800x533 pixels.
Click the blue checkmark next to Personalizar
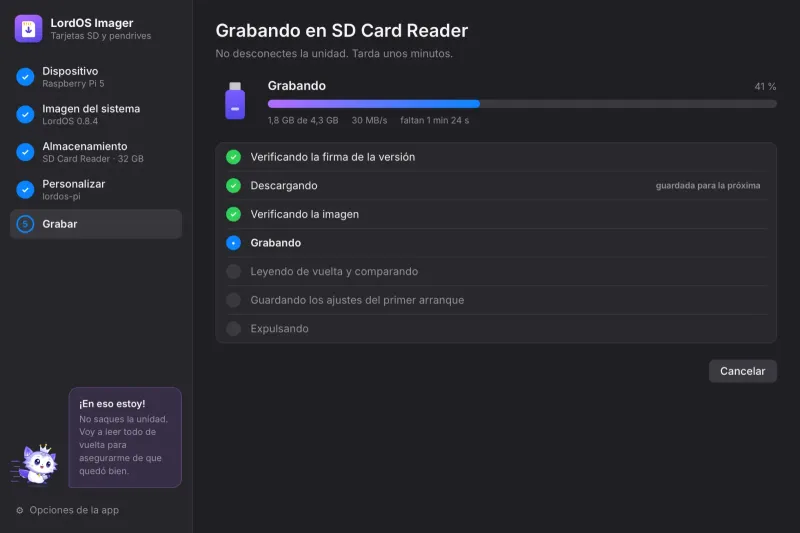coord(25,190)
